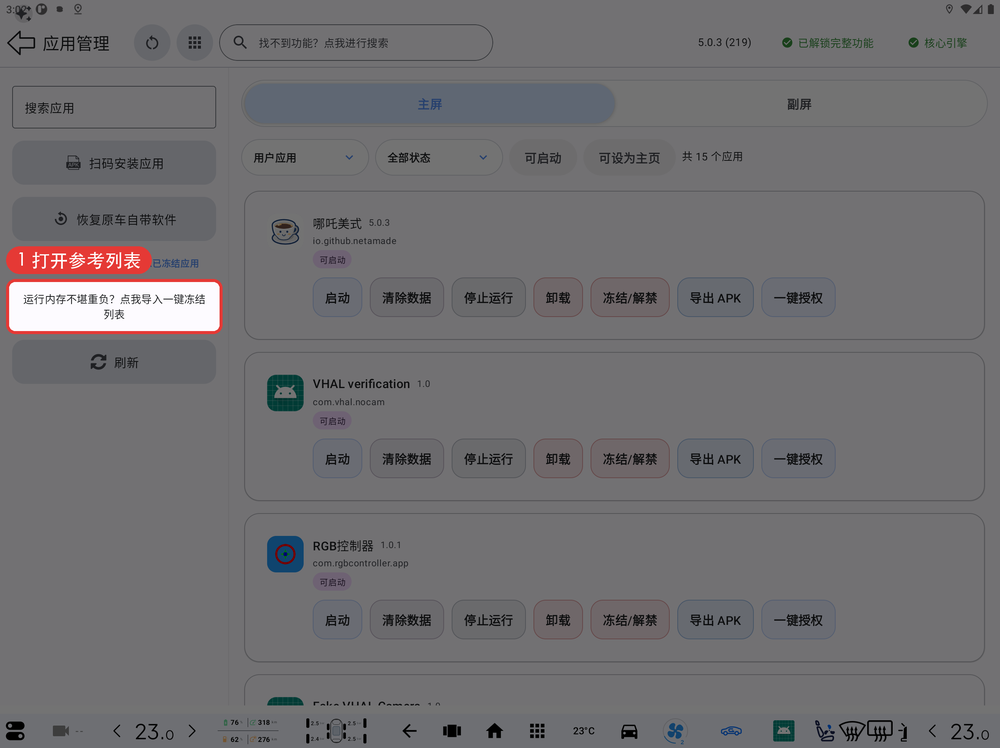Click 卸载 for 哪吒美式
Viewport: 1000px width, 748px height.
(x=558, y=297)
